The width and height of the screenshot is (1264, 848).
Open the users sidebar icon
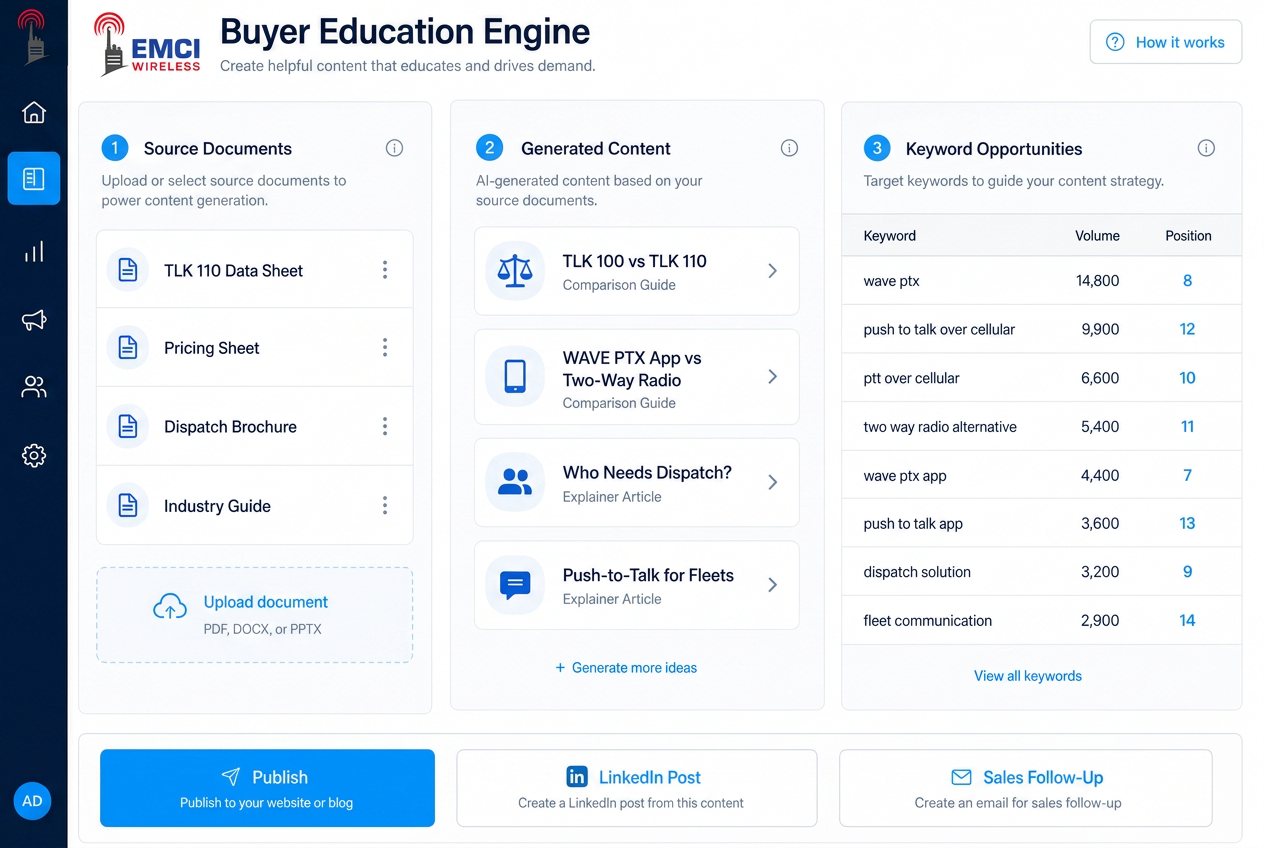[34, 387]
